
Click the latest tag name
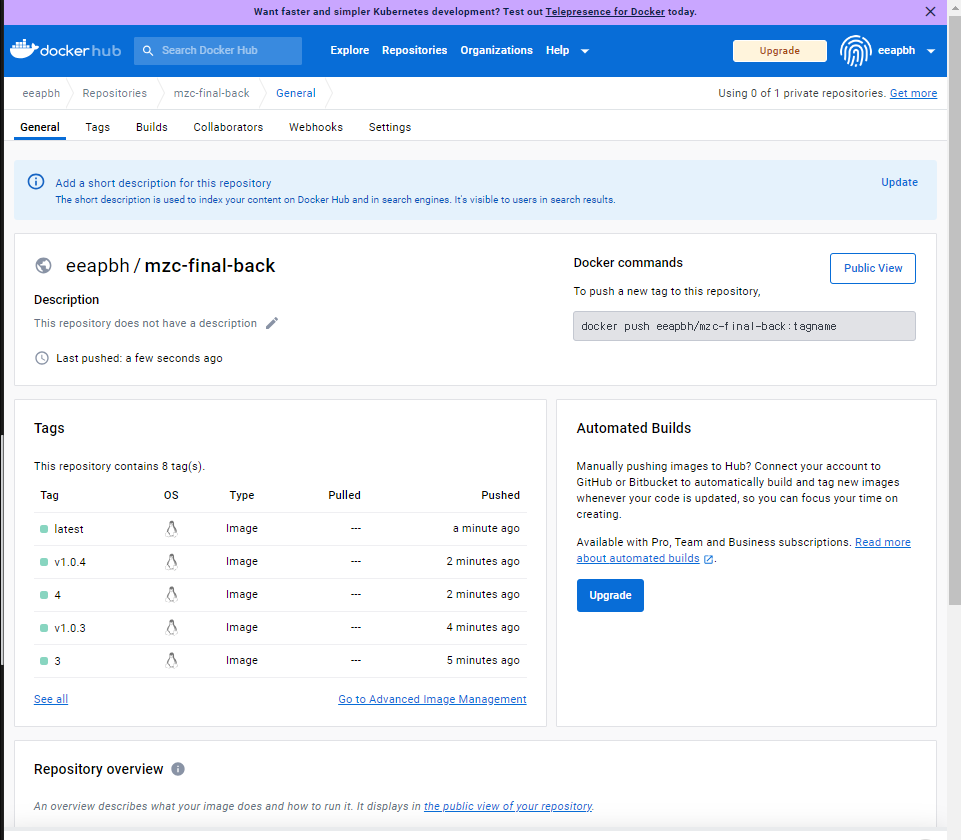click(69, 529)
